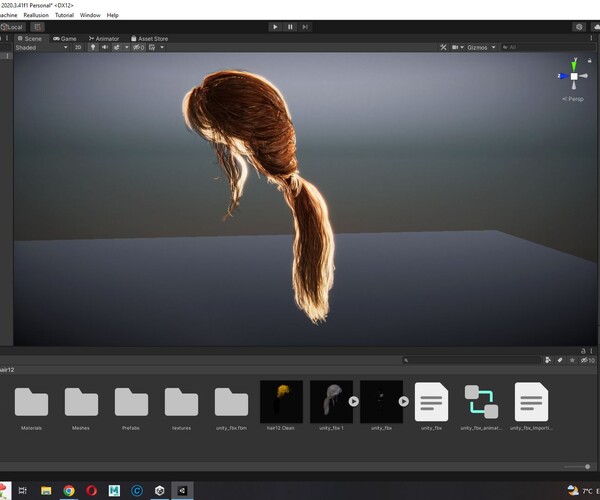Pause the editor with the Pause button

[290, 27]
